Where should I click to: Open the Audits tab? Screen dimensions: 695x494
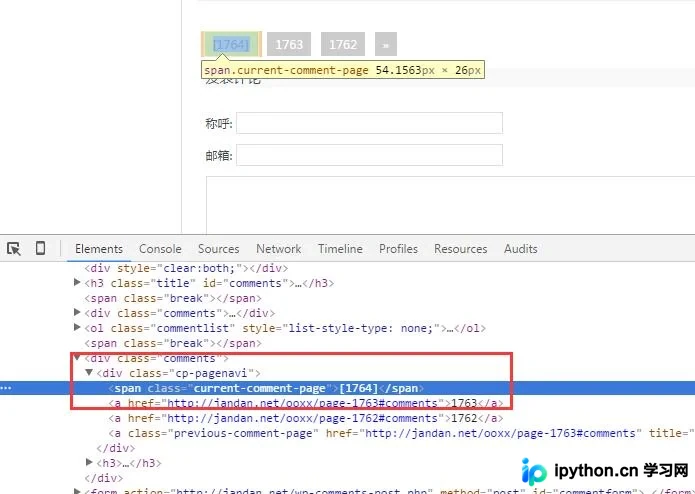point(520,249)
